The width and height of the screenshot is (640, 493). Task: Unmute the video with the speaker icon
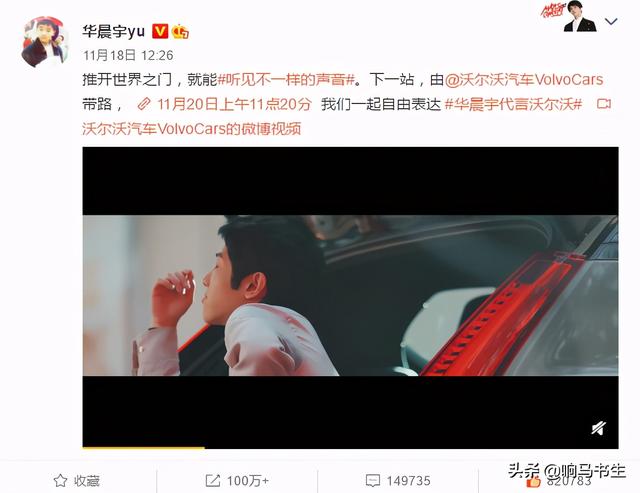[598, 428]
